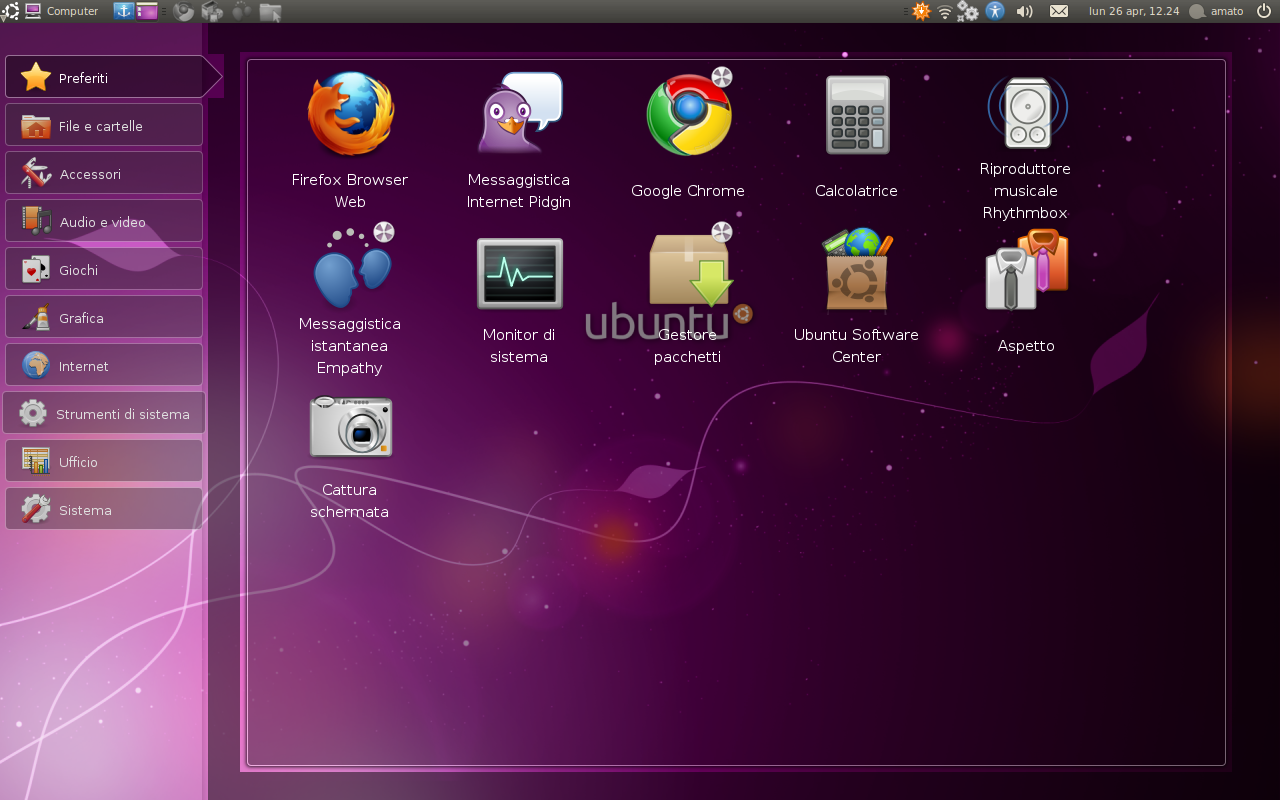The width and height of the screenshot is (1280, 800).
Task: Open the Calcolatrice app
Action: tap(856, 113)
